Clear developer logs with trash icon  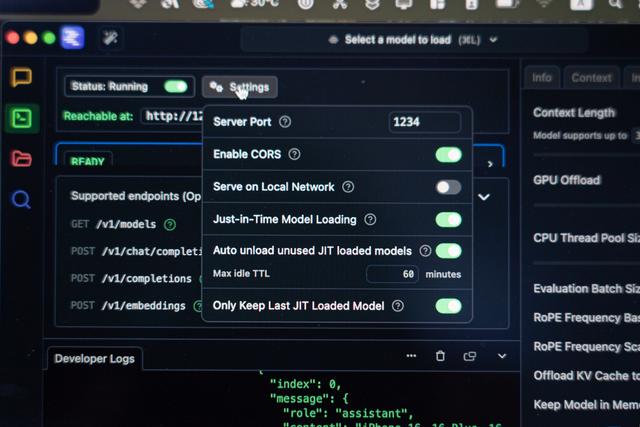point(440,356)
